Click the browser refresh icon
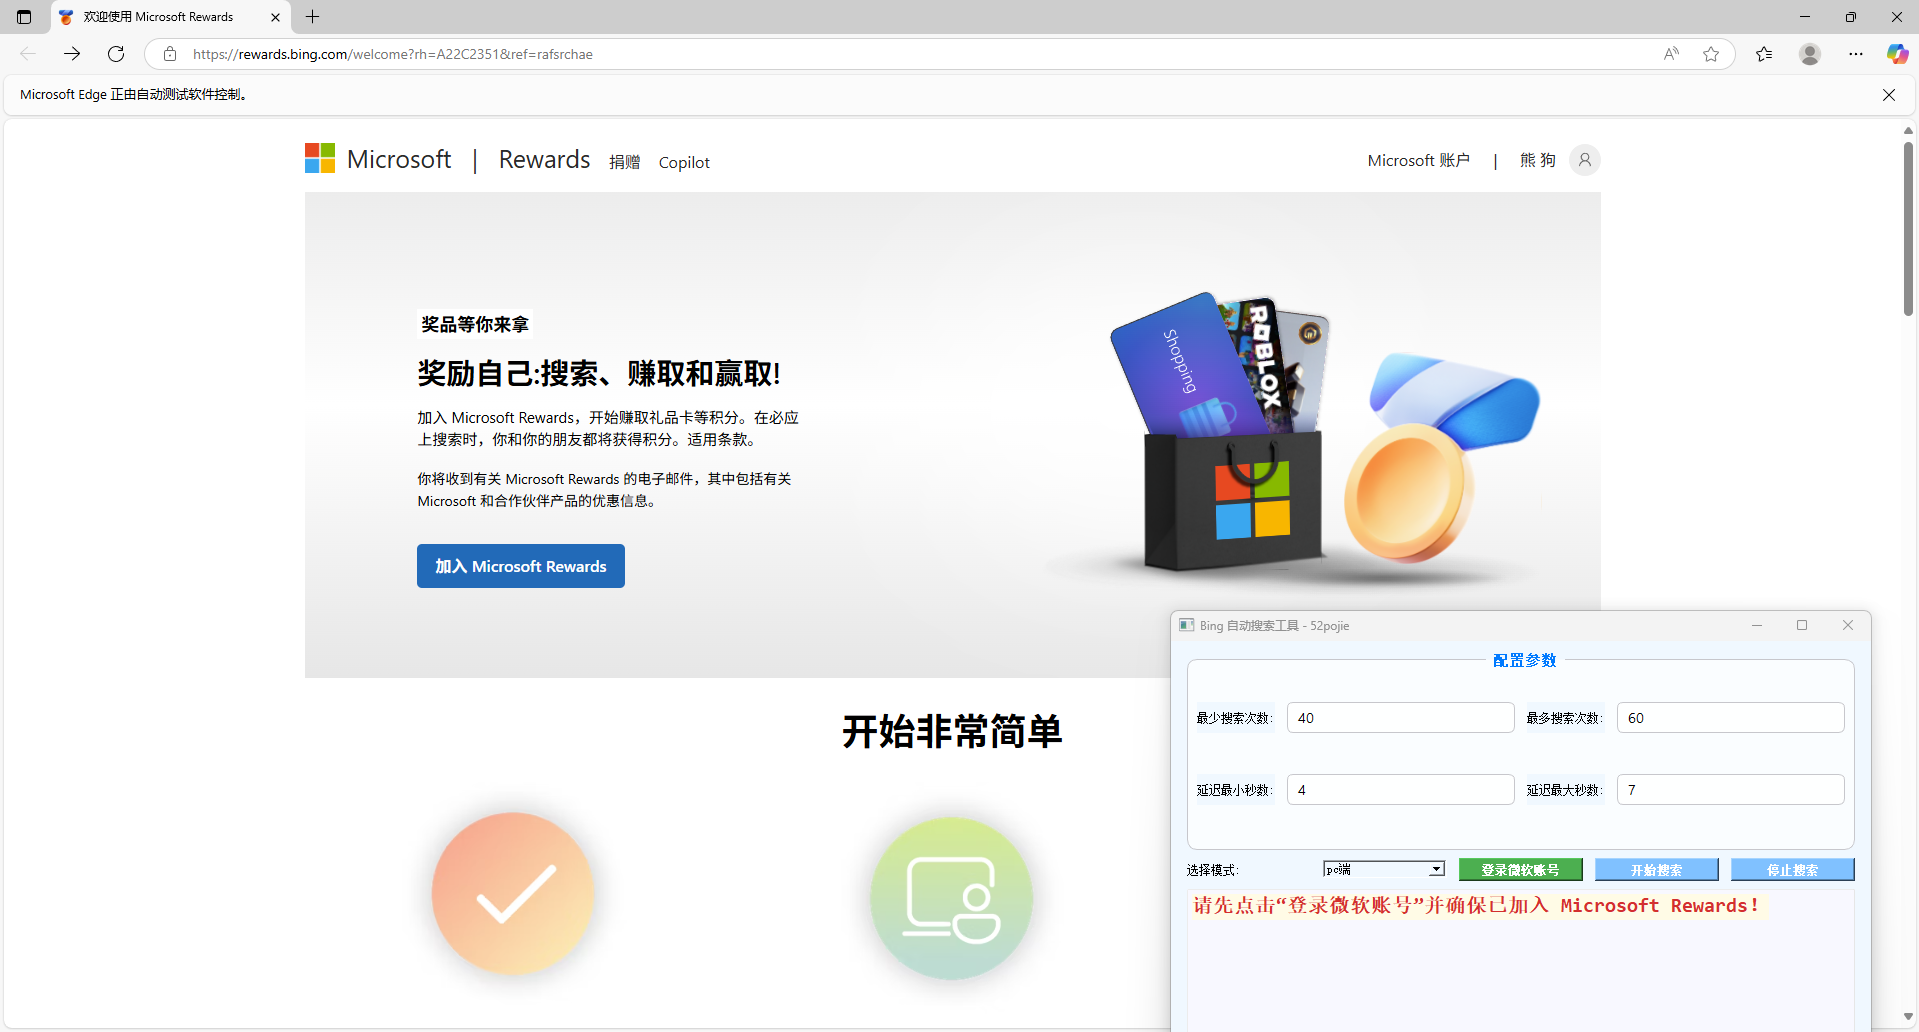 pos(116,54)
